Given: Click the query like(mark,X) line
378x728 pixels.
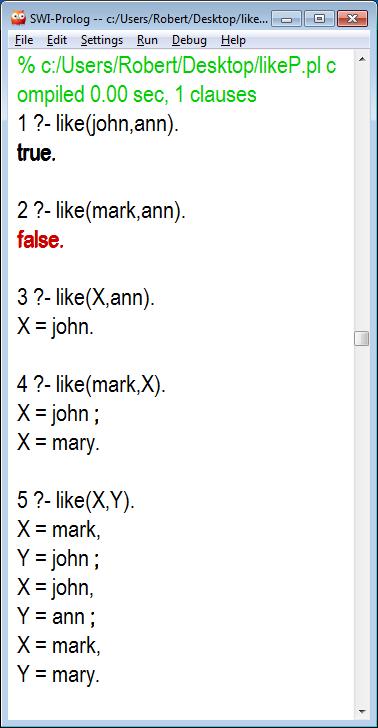Looking at the screenshot, I should coord(91,385).
